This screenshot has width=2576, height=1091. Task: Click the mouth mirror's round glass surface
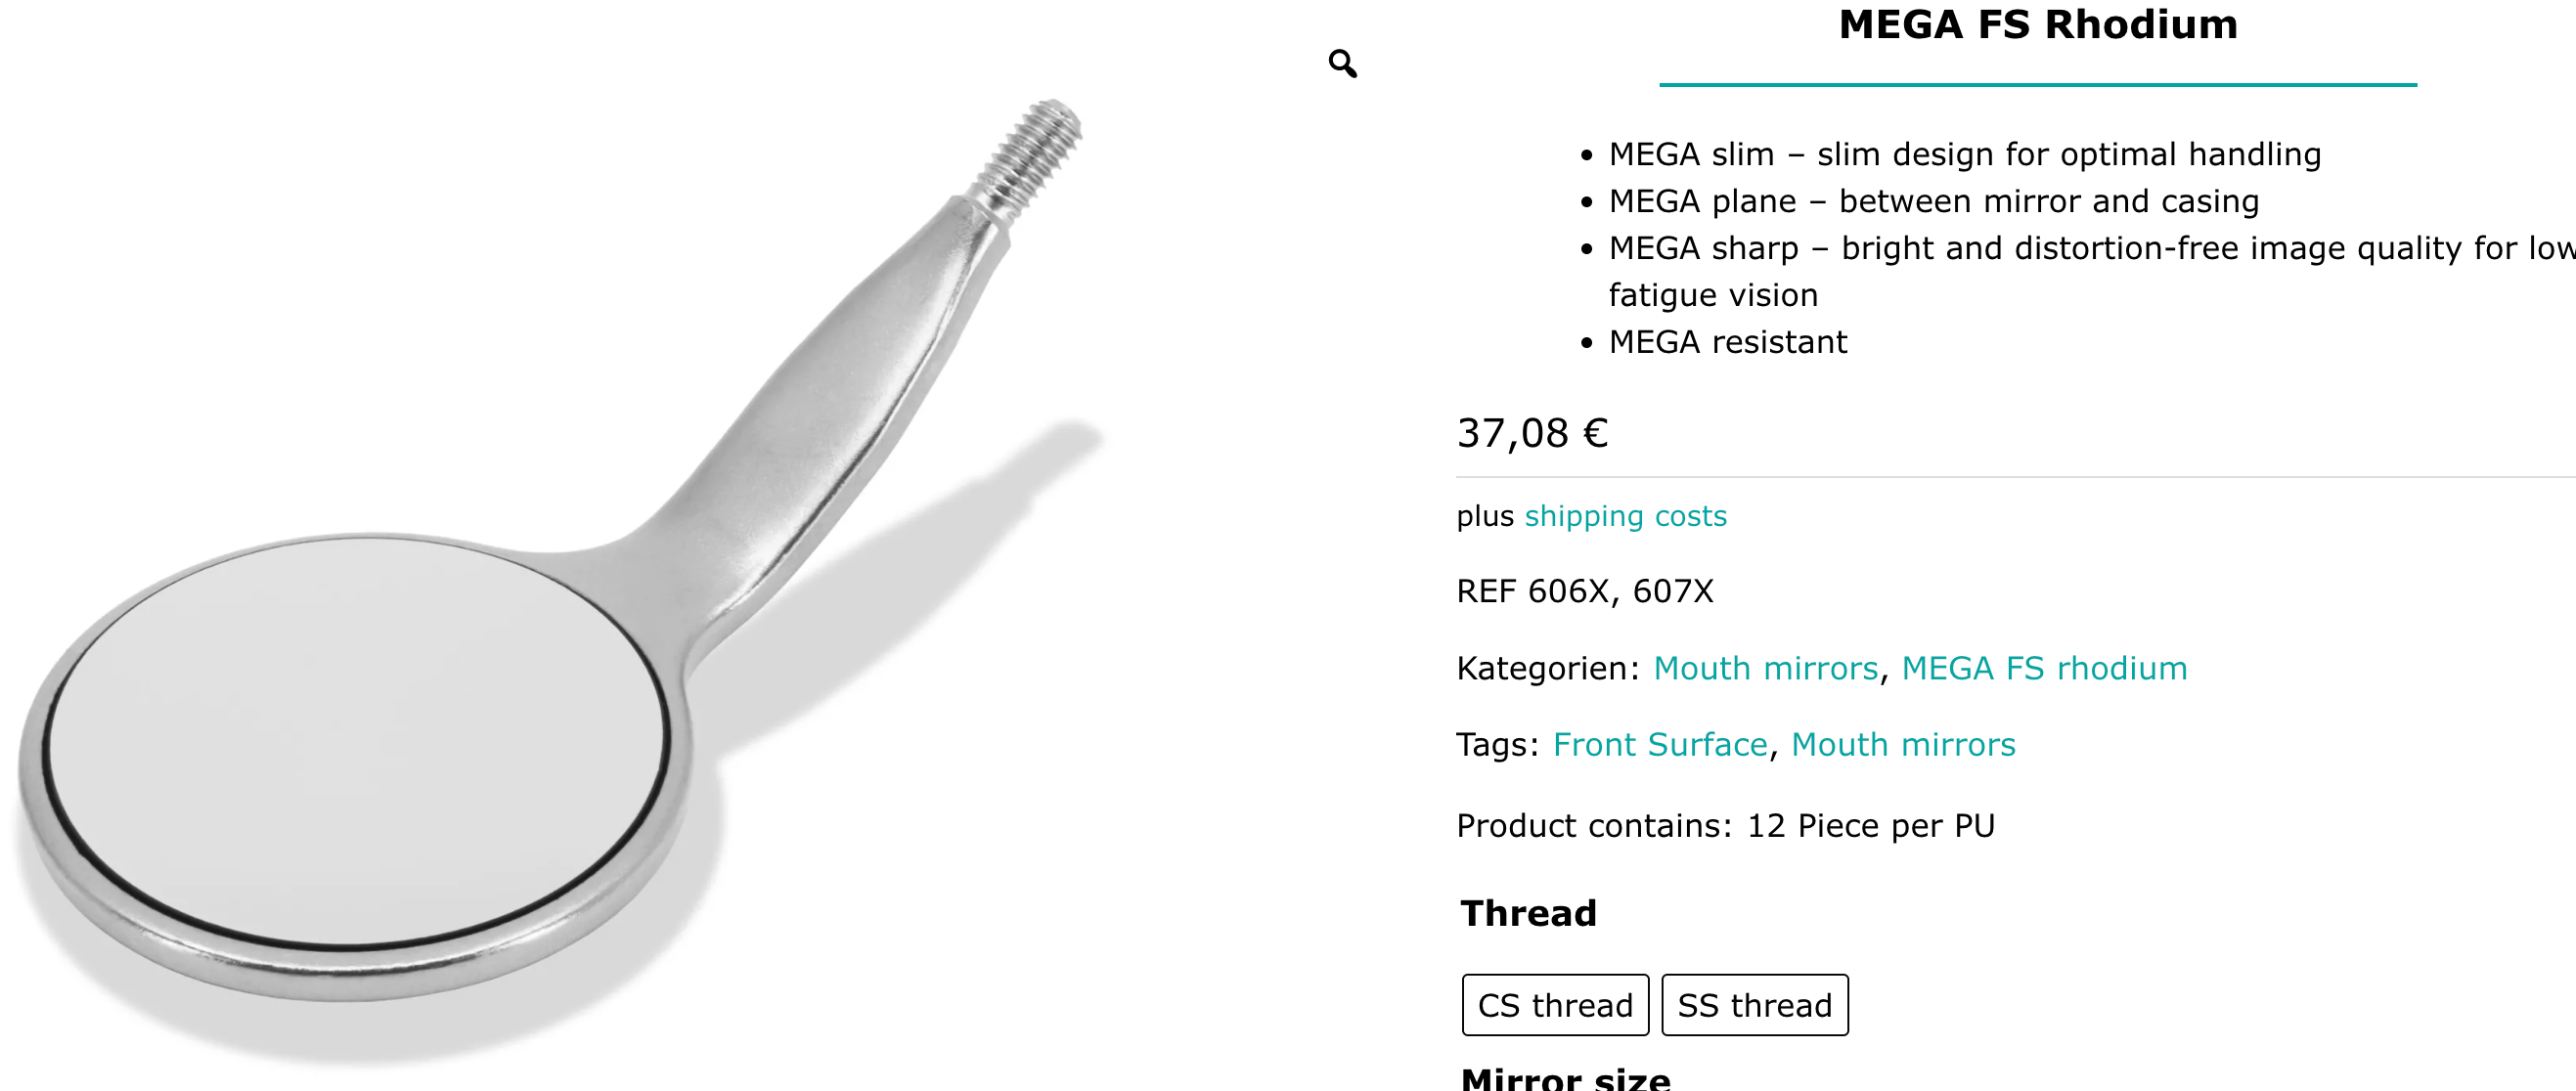(x=355, y=740)
